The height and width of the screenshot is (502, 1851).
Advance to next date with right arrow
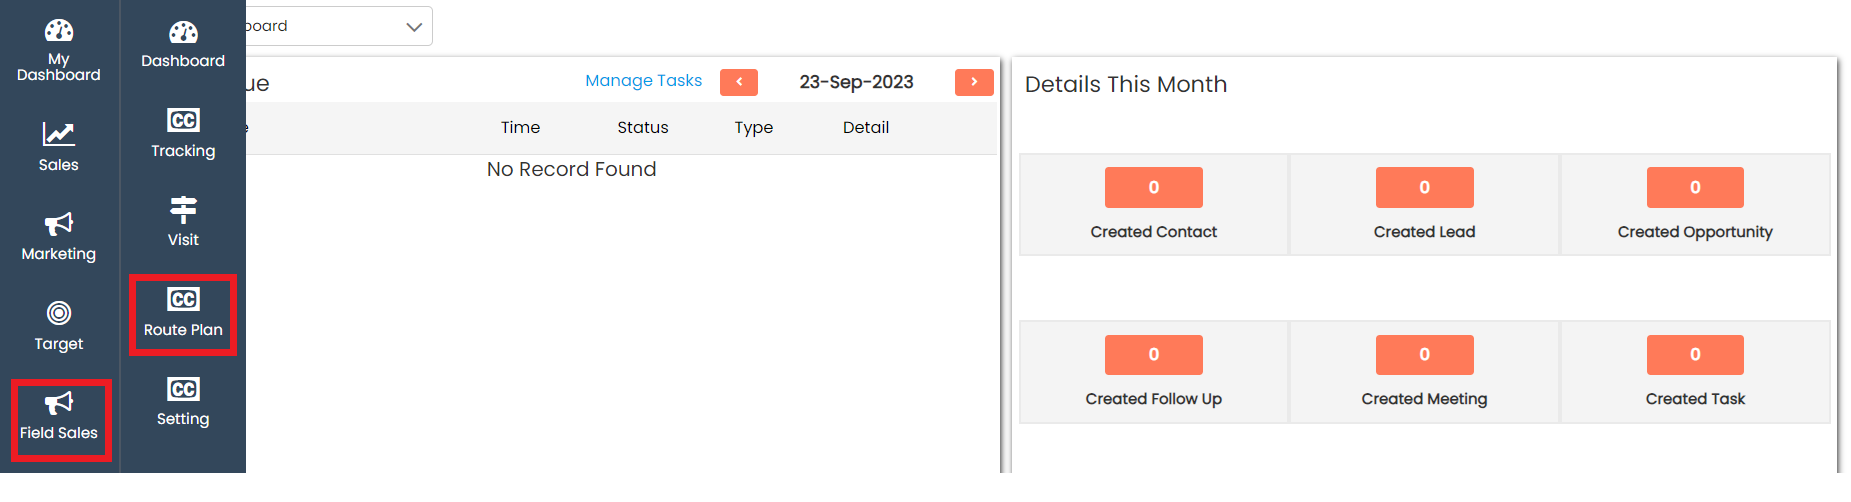pos(974,82)
